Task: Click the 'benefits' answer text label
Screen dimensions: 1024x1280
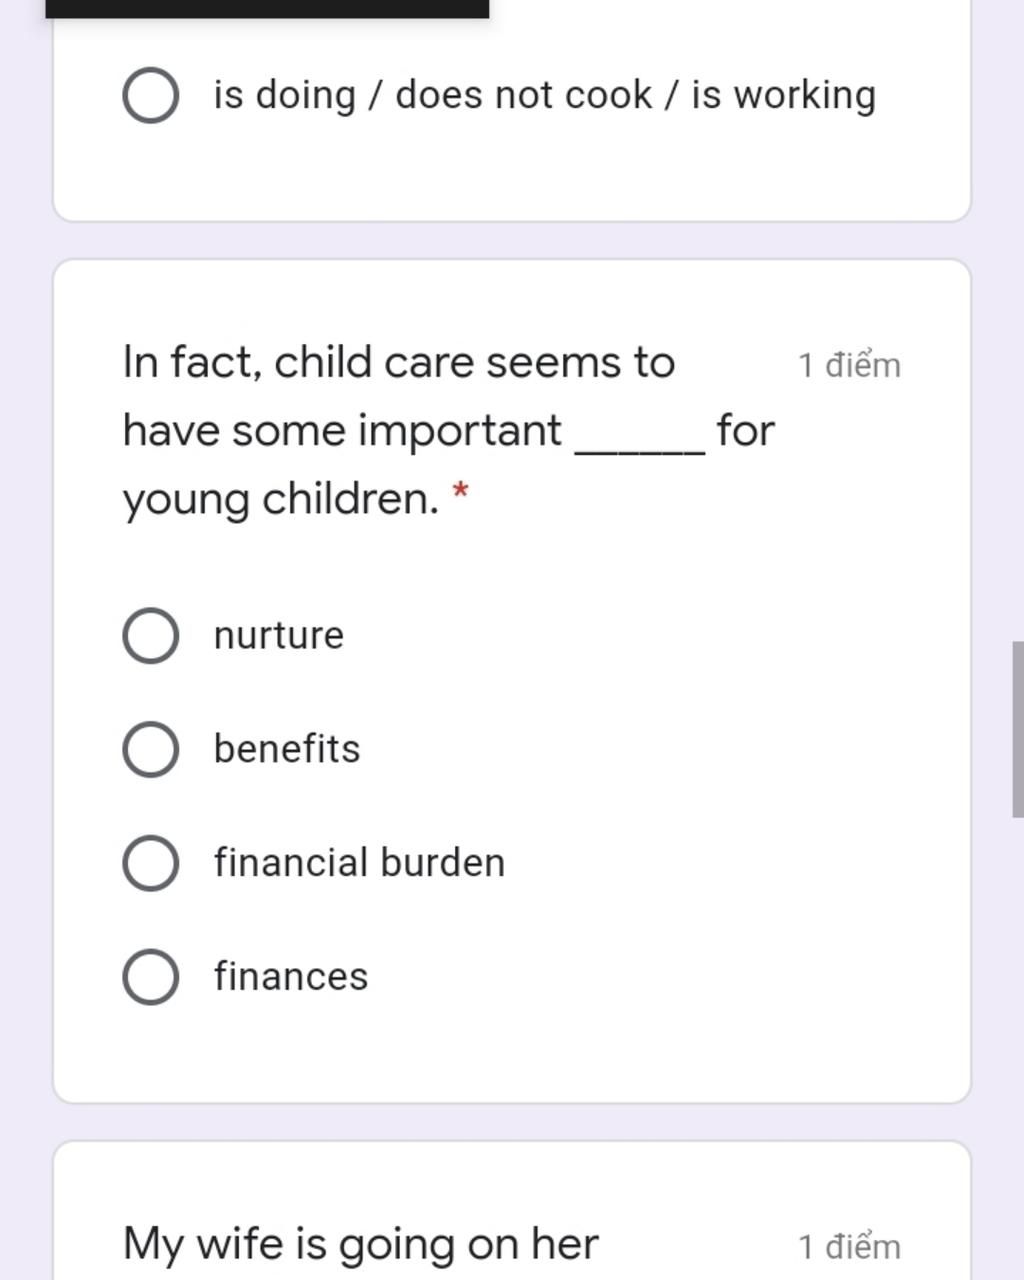Action: [x=287, y=749]
